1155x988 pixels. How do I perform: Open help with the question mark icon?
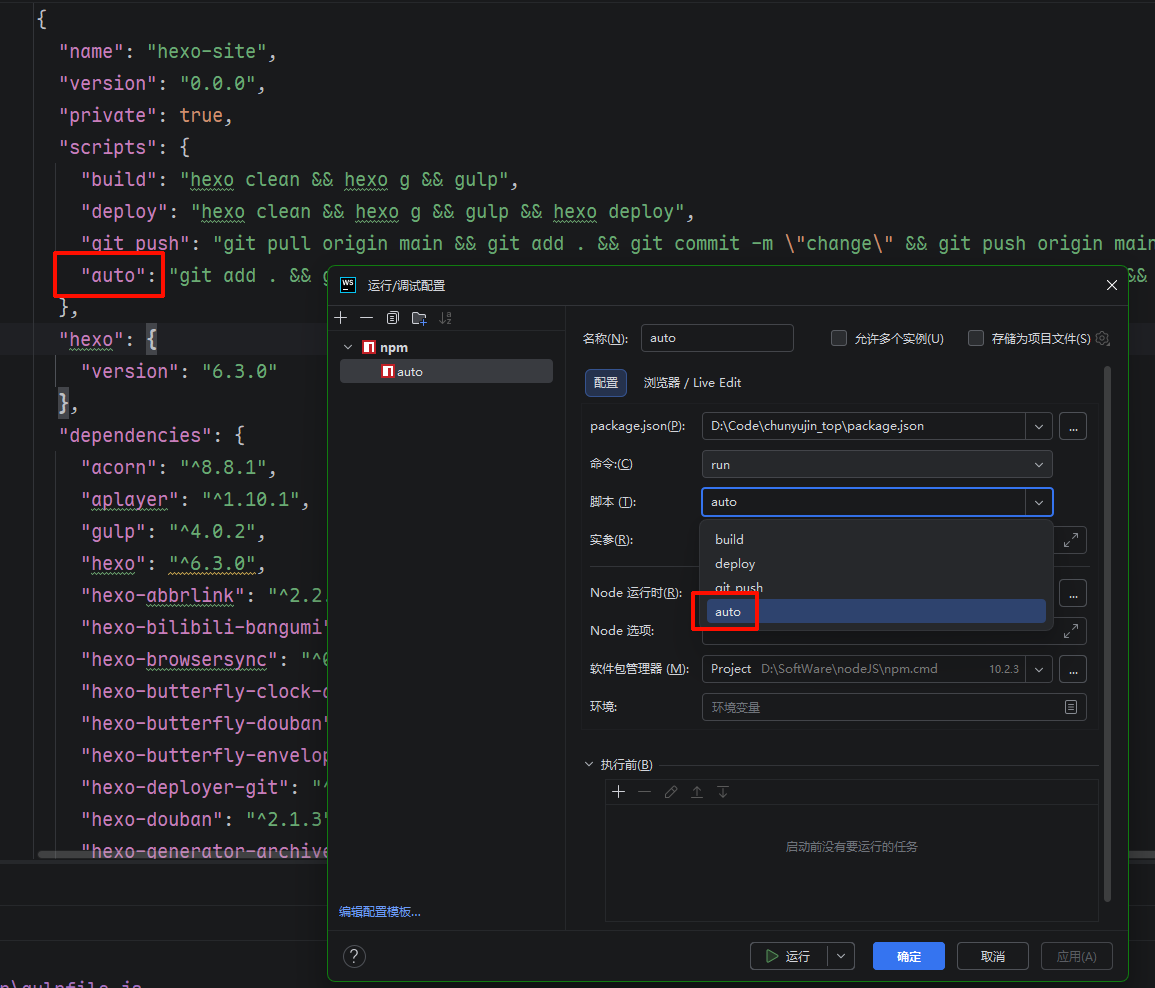[353, 956]
